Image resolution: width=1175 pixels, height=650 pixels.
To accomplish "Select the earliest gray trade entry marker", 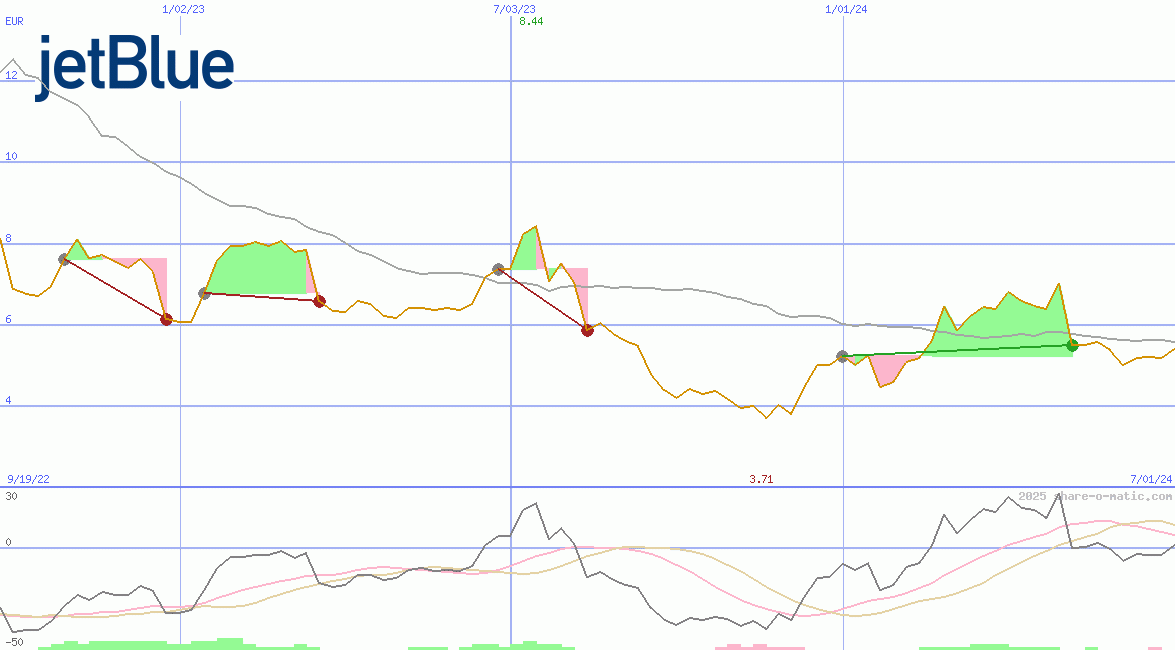I will coord(64,259).
